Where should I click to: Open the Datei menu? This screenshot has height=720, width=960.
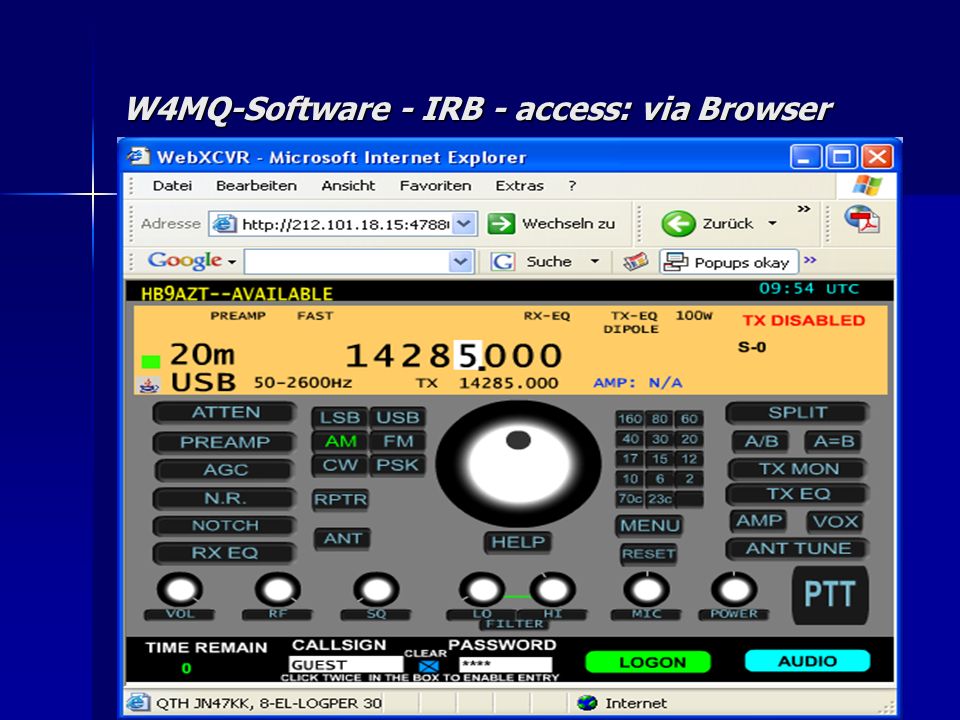click(x=172, y=186)
